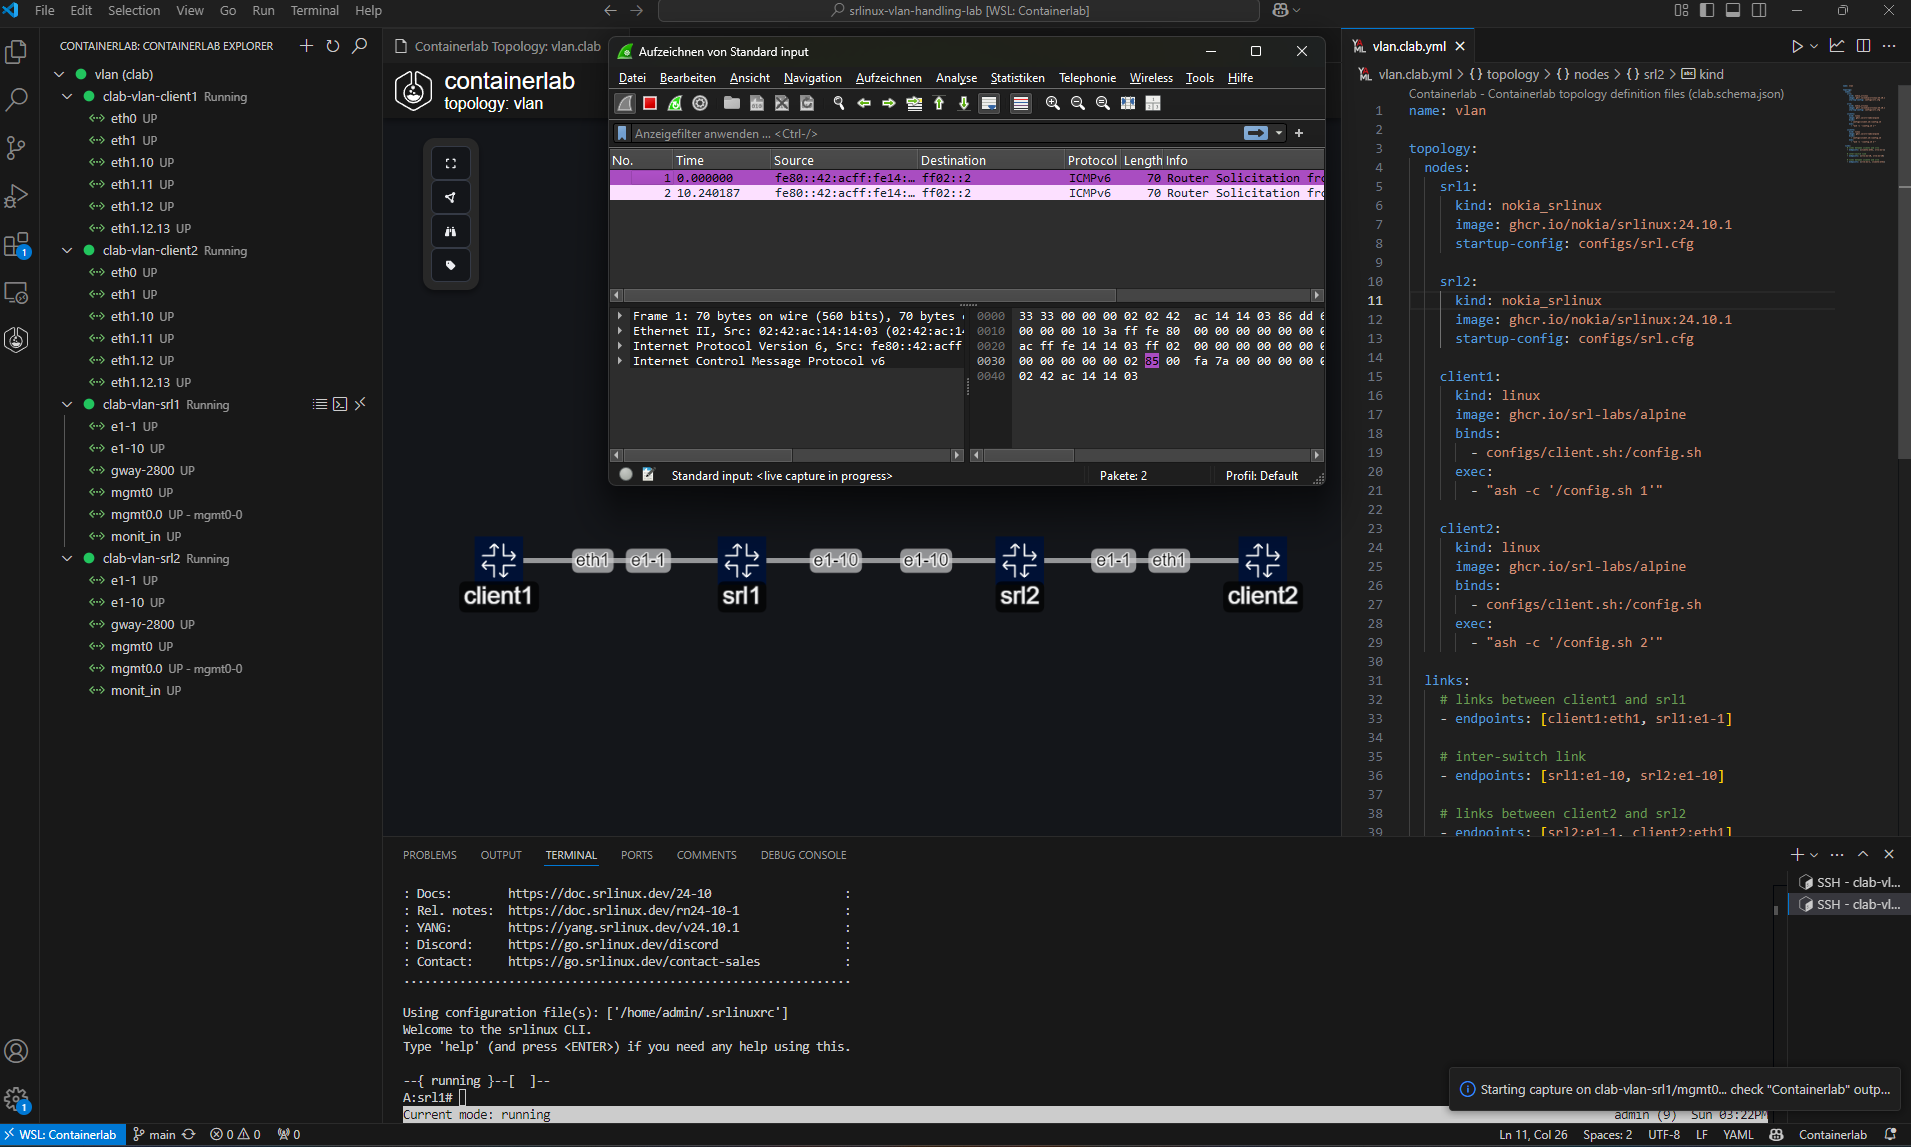
Task: Expand Frame 1 packet details
Action: point(621,316)
